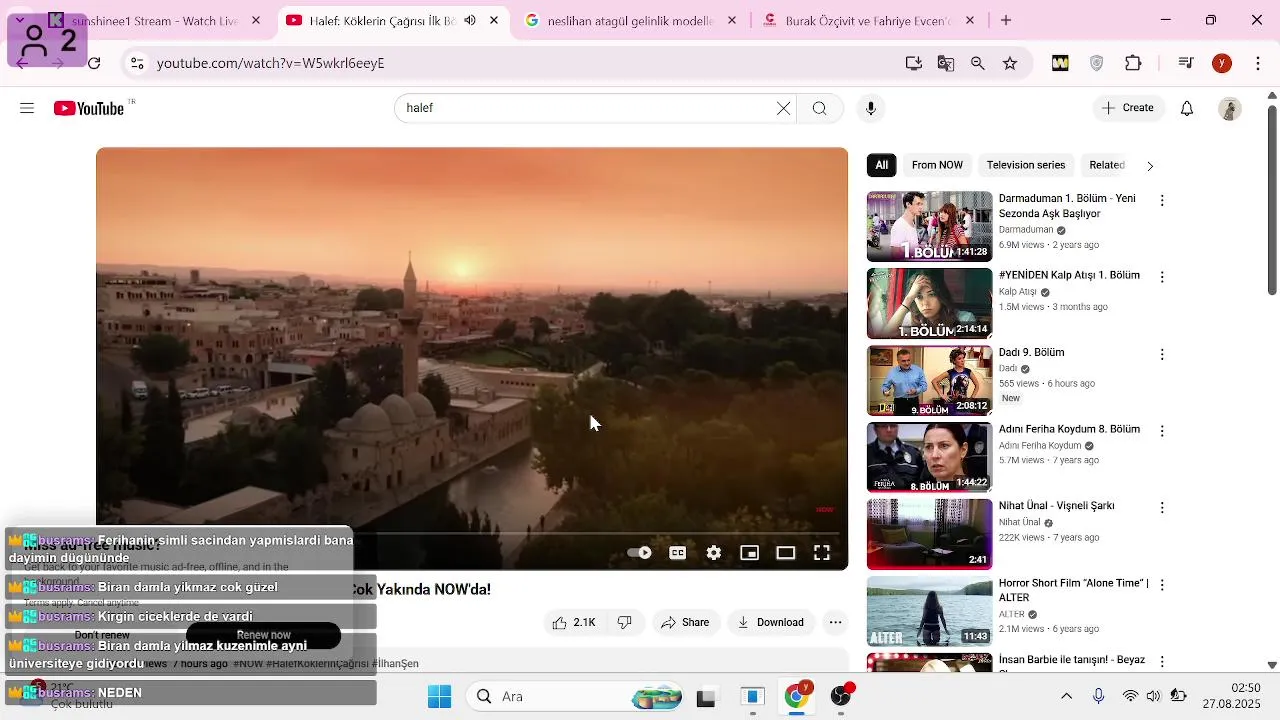The height and width of the screenshot is (720, 1280).
Task: Close the Halef: Köklerin Çağrısı tab
Action: pos(494,20)
